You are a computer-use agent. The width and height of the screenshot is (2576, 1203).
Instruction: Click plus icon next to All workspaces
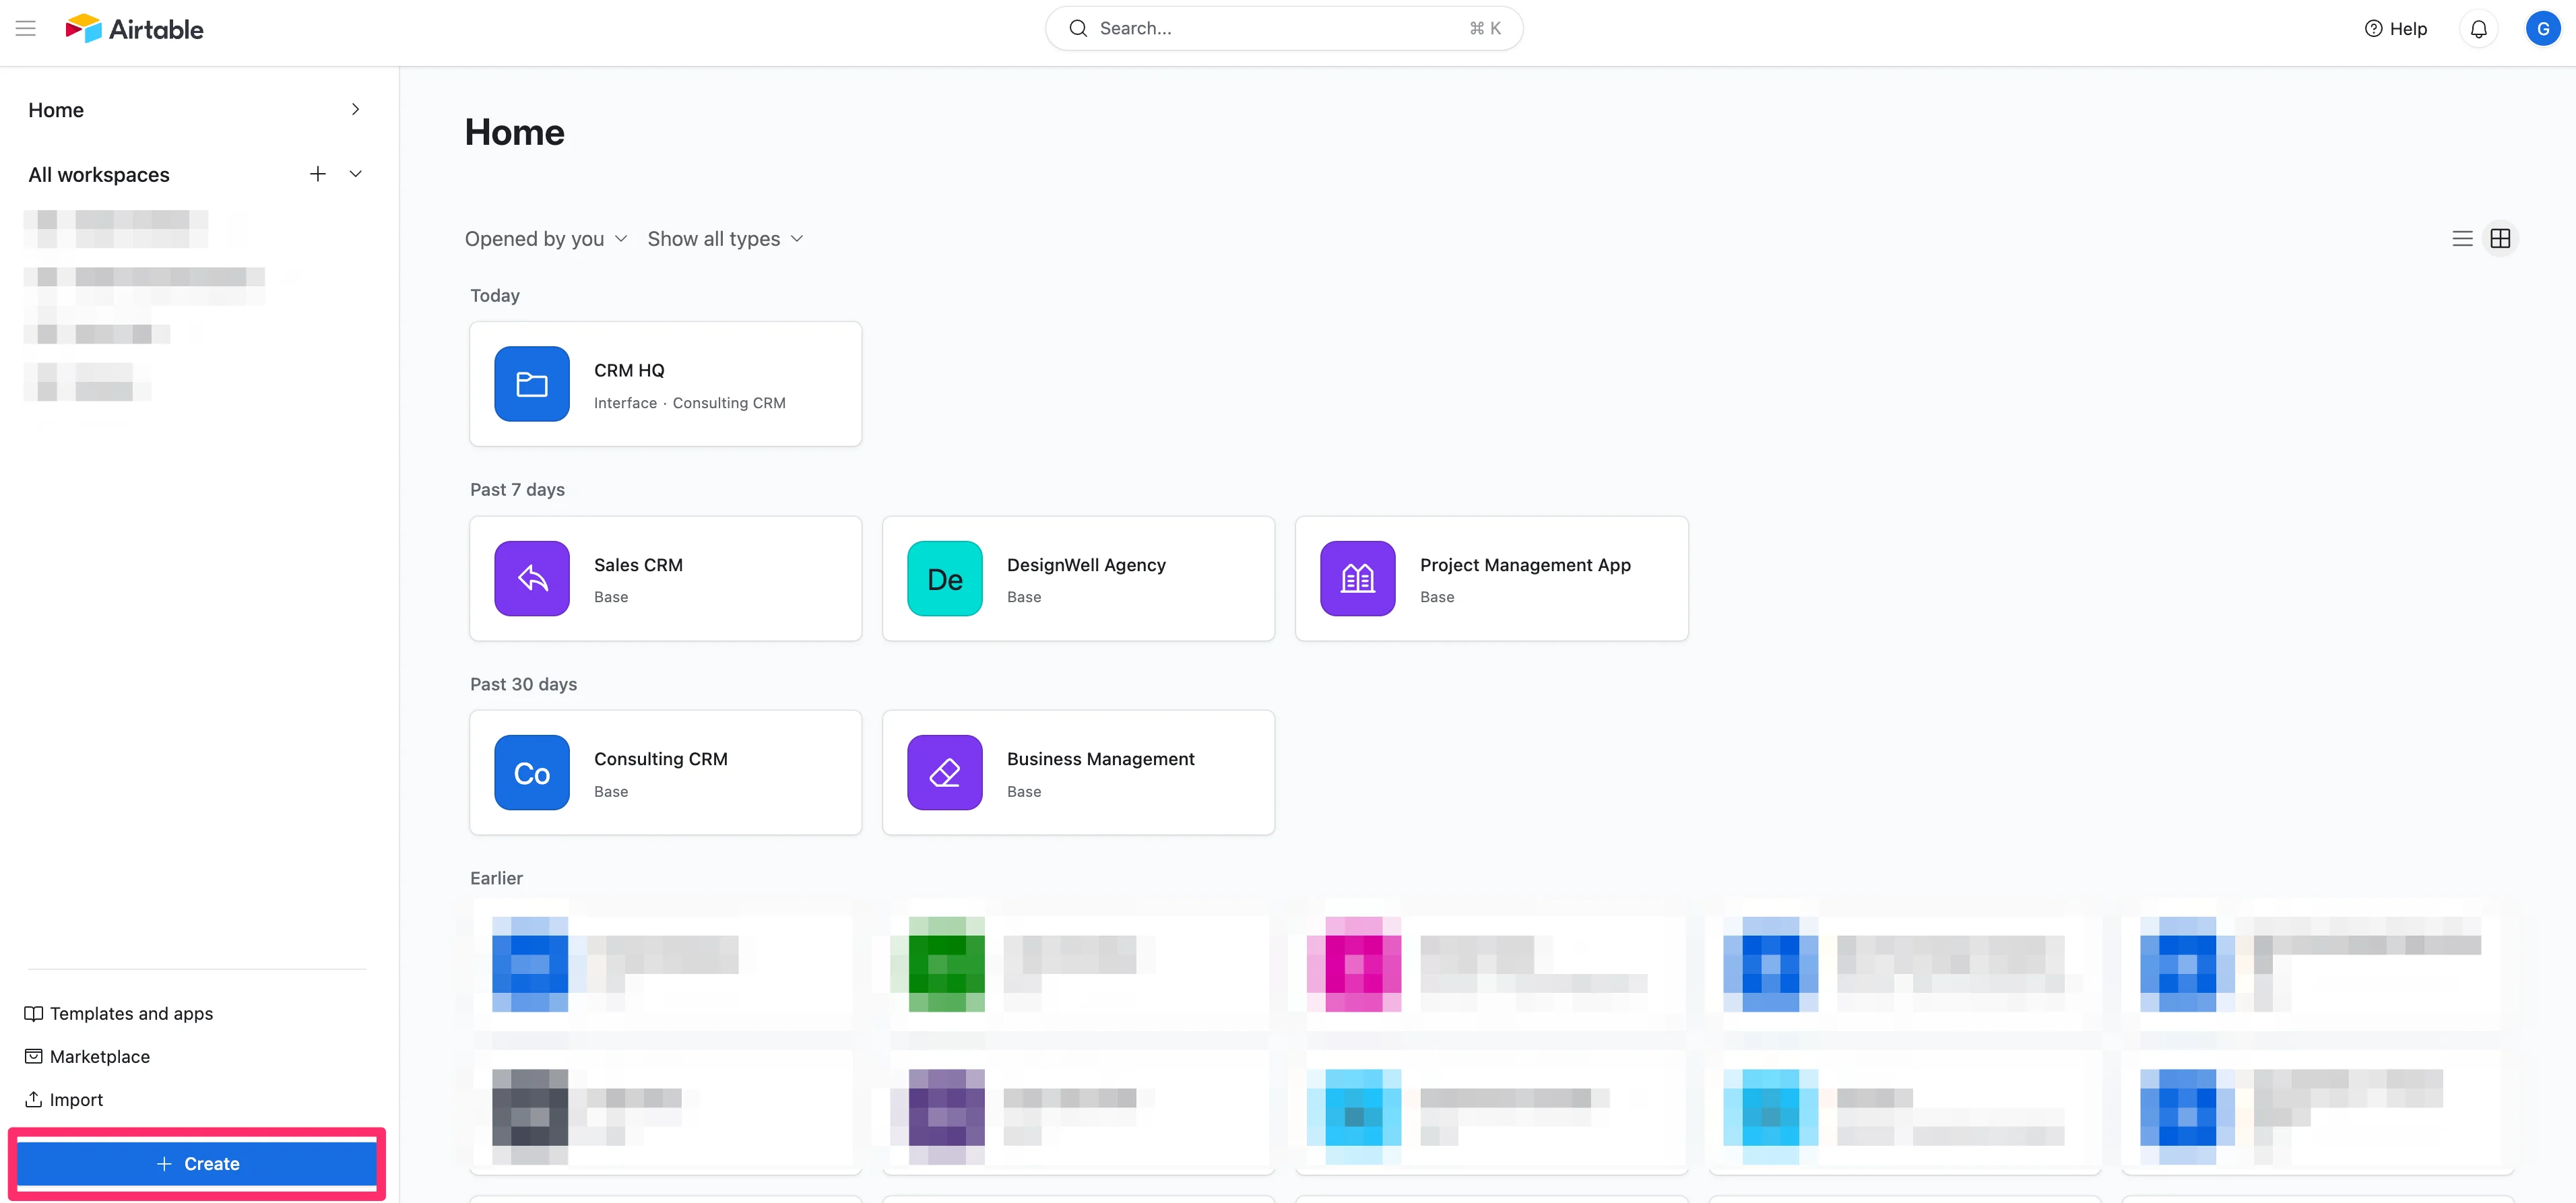pyautogui.click(x=318, y=174)
